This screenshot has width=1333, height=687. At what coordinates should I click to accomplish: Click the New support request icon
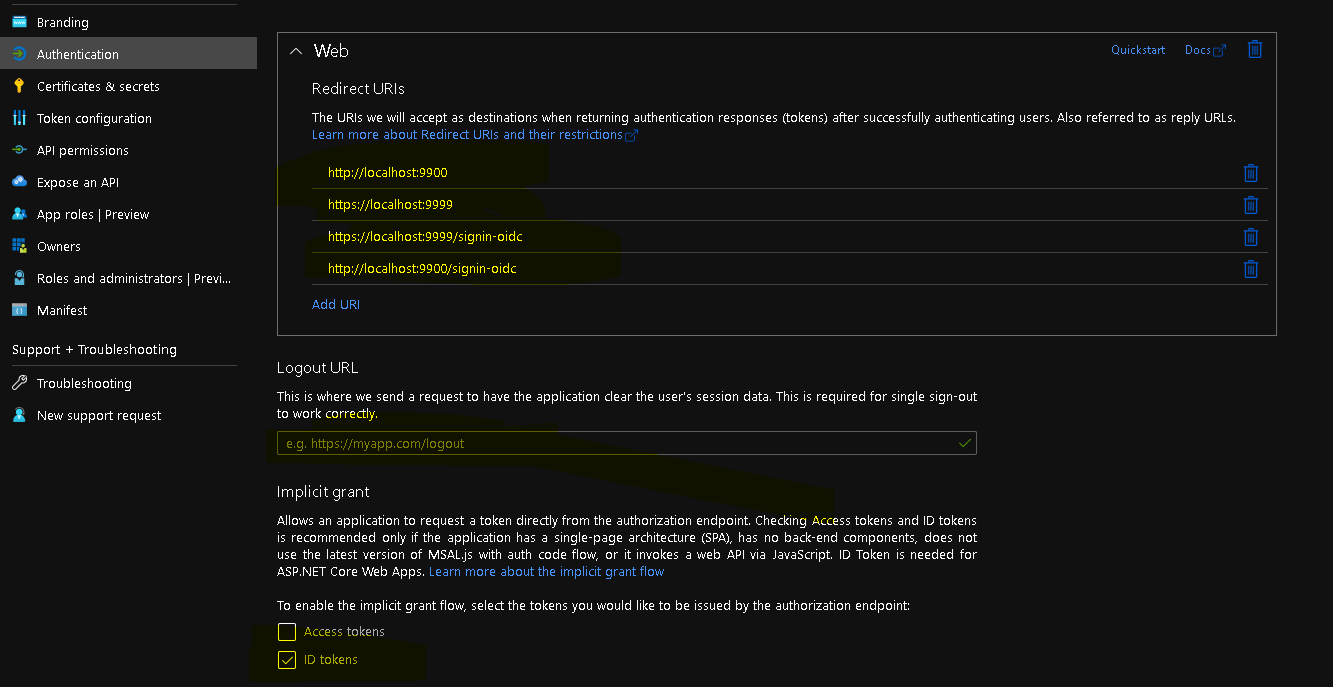click(x=19, y=415)
